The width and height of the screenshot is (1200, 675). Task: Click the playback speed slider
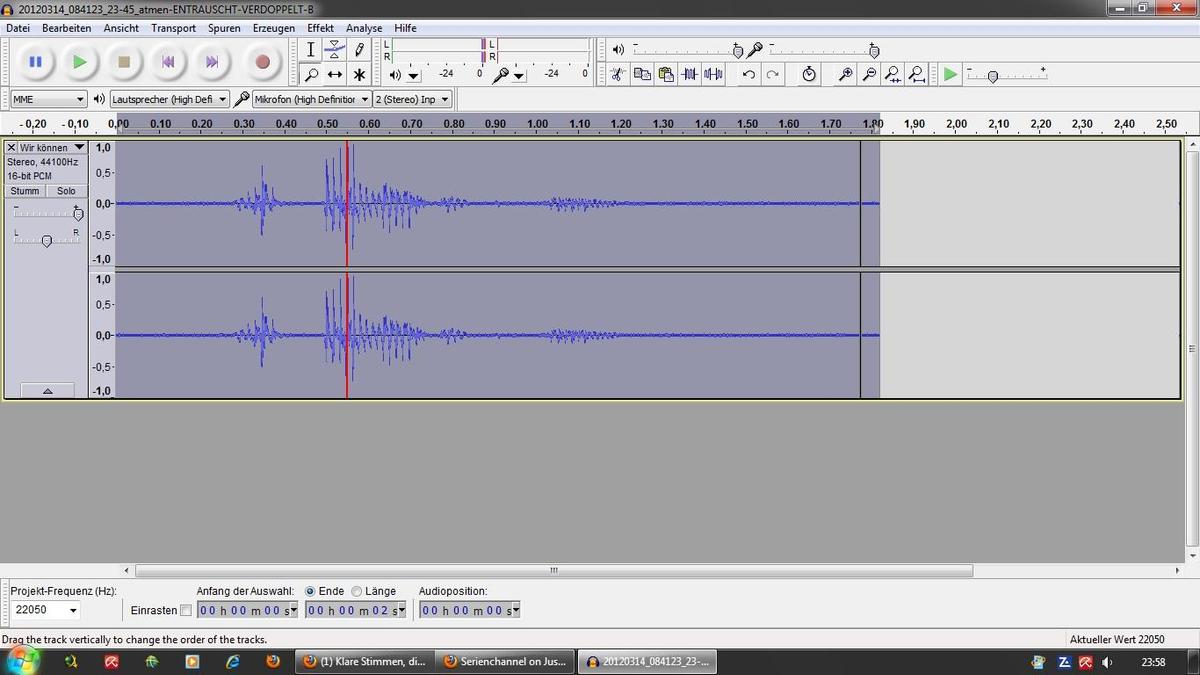tap(1006, 75)
